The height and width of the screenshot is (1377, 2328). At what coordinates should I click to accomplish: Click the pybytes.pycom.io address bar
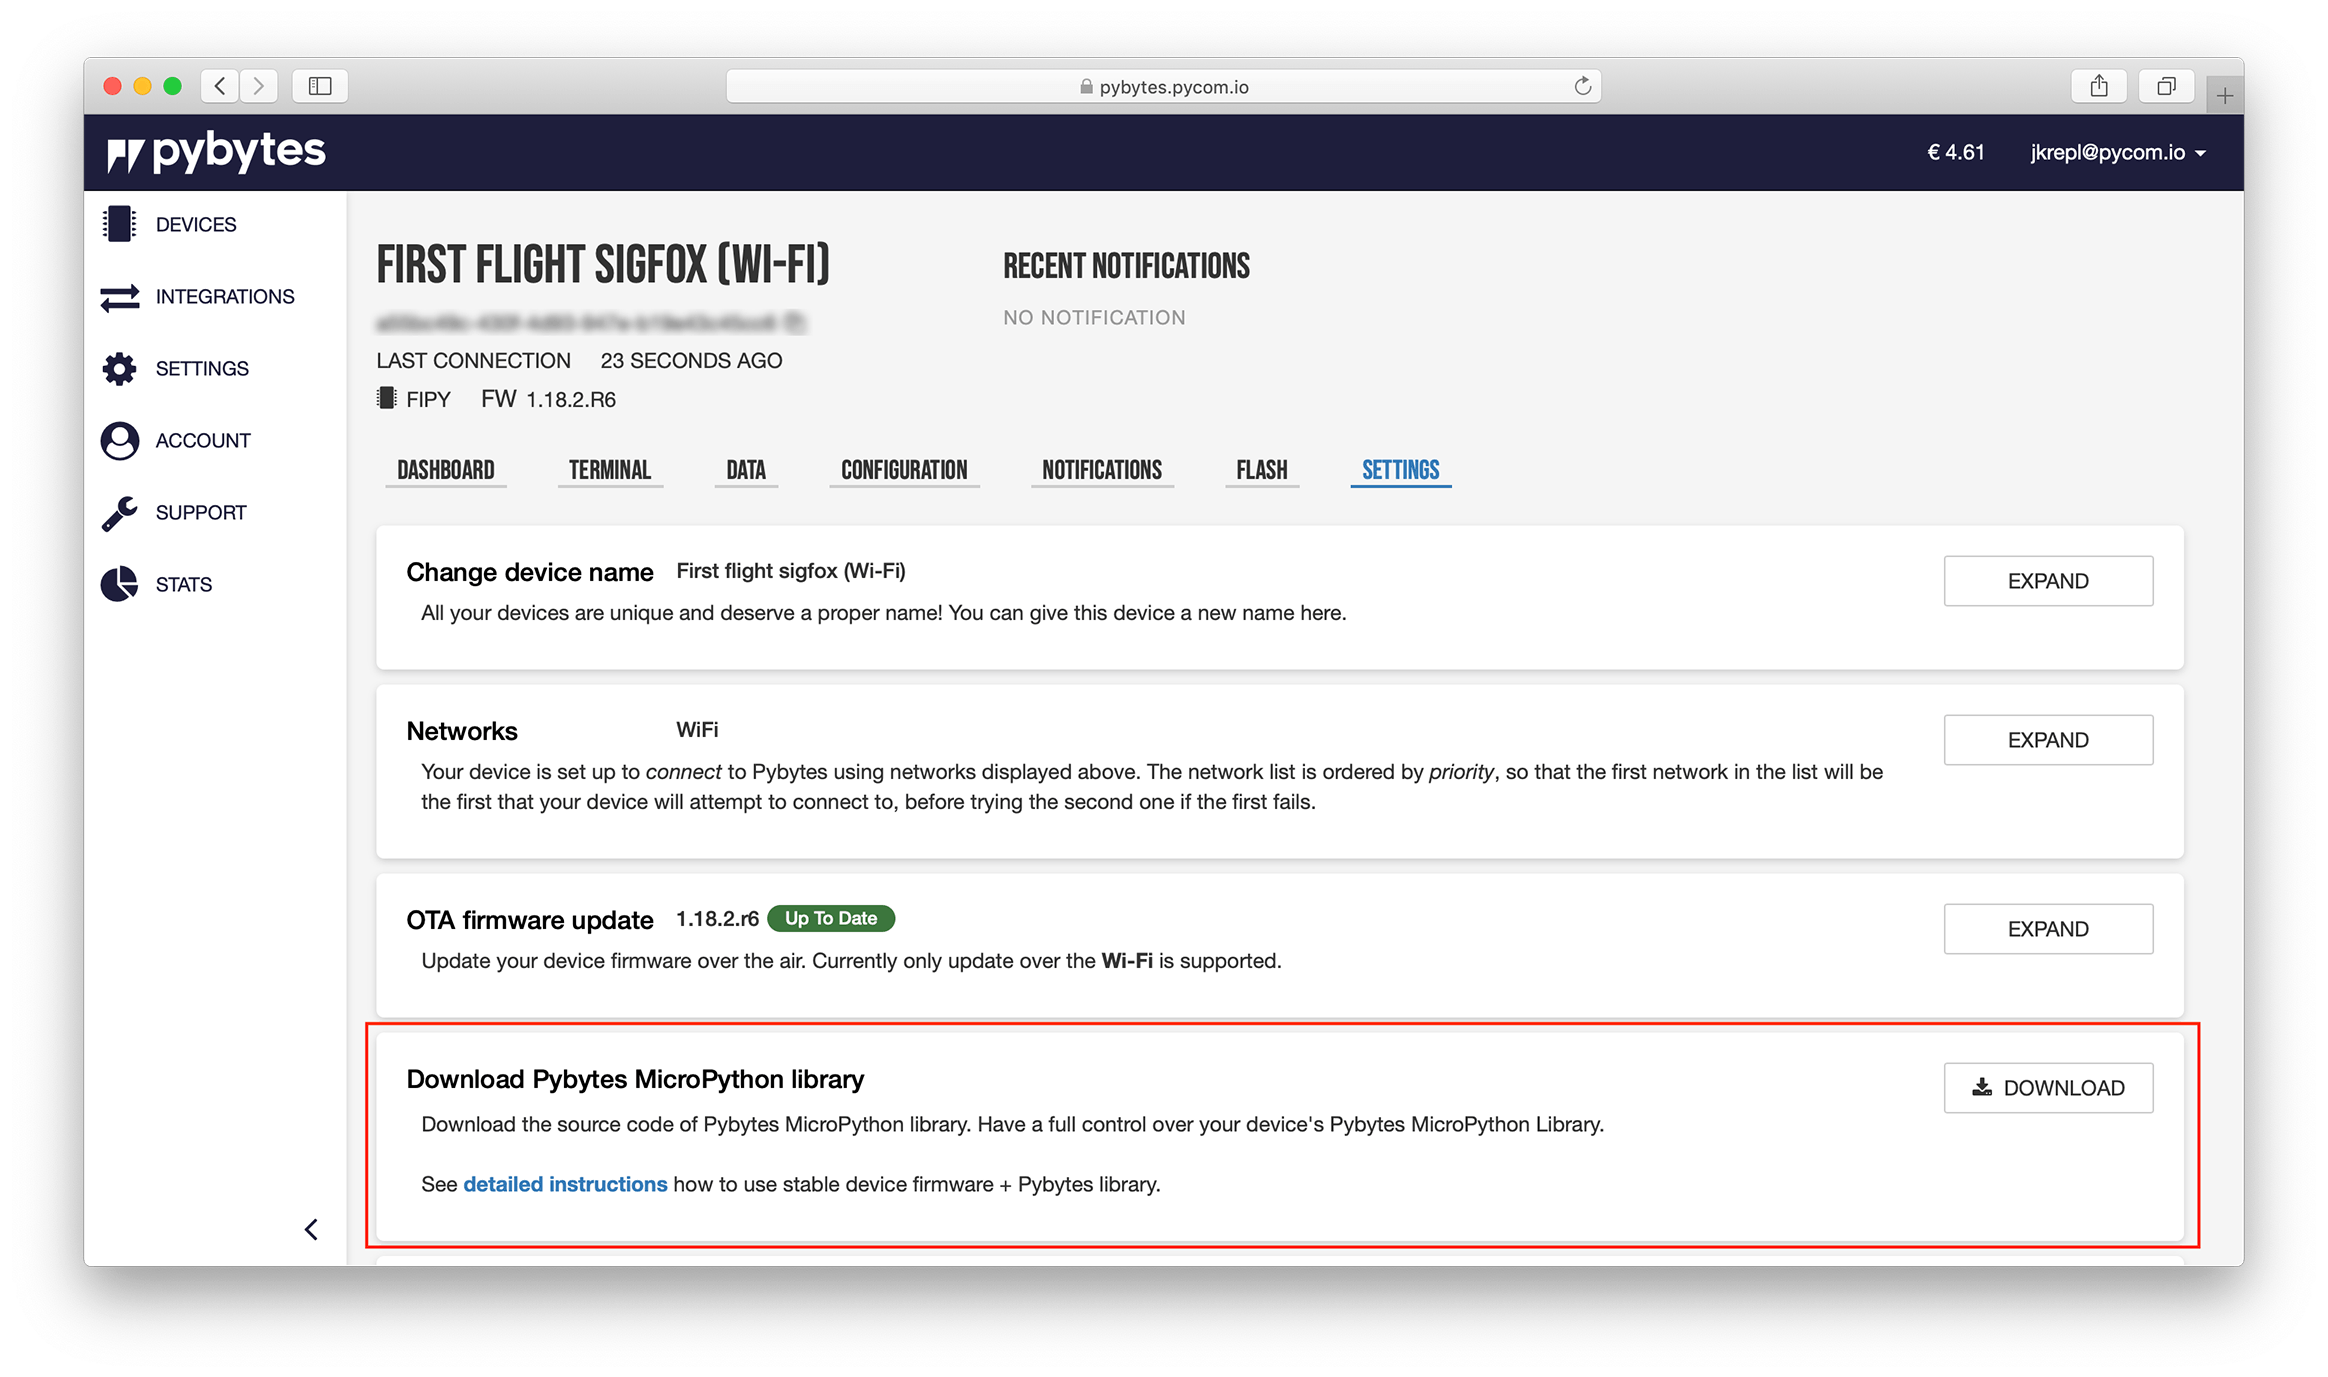[1163, 87]
